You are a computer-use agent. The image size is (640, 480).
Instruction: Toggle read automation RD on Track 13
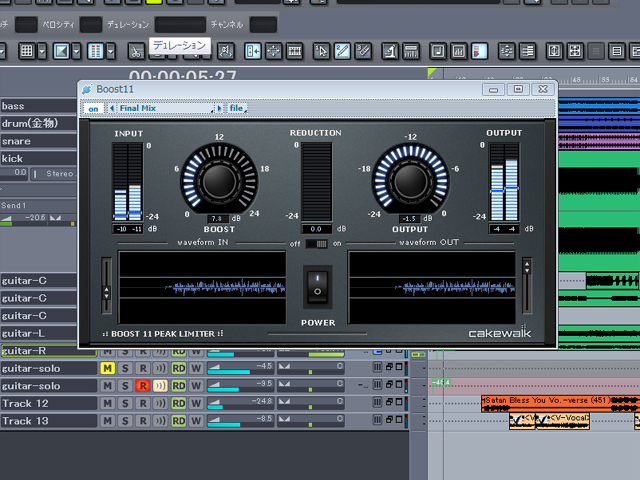[178, 421]
